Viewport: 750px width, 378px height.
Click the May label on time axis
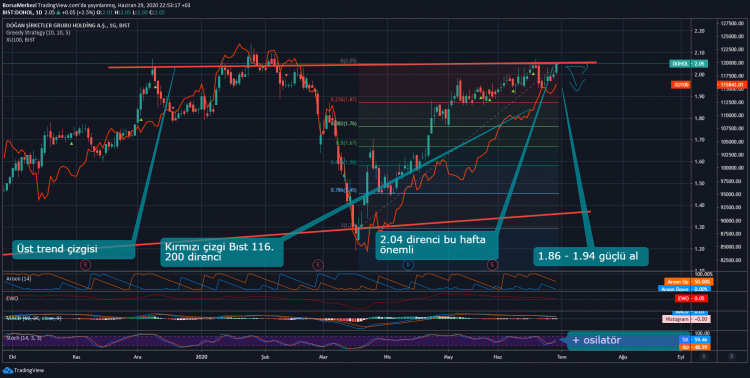448,356
